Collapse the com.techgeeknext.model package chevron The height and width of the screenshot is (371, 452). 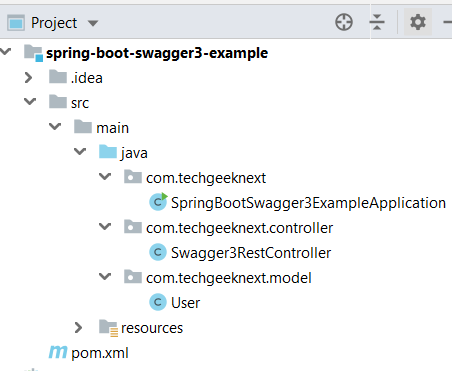pyautogui.click(x=105, y=276)
